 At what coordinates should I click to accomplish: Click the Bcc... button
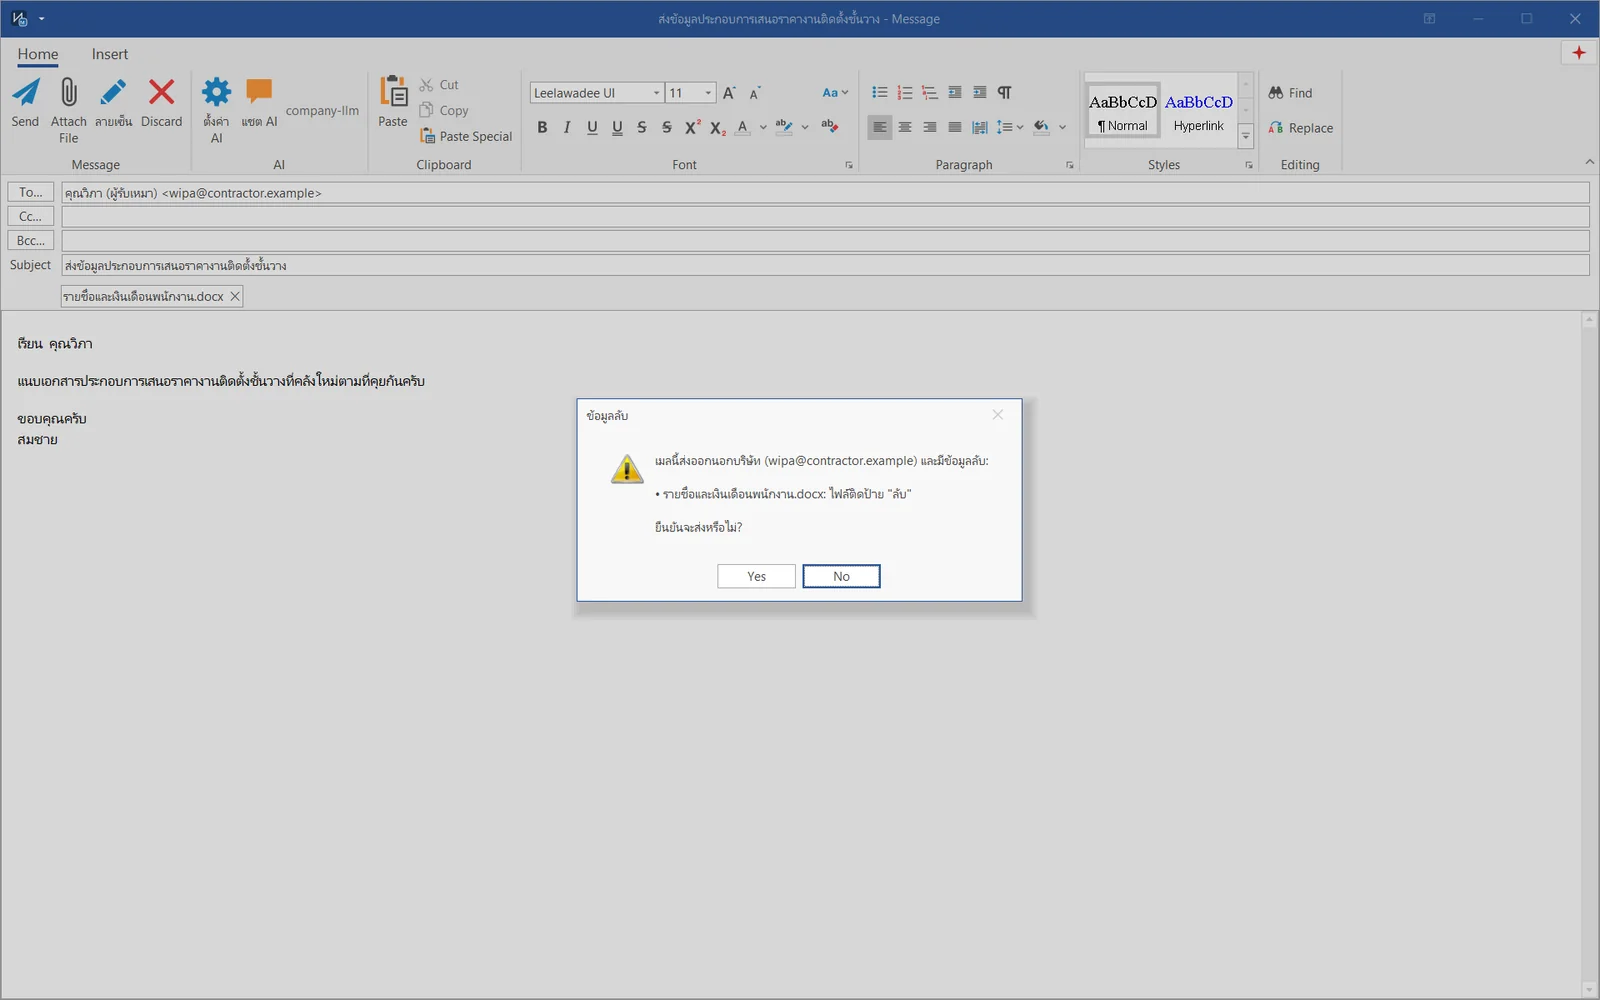31,240
